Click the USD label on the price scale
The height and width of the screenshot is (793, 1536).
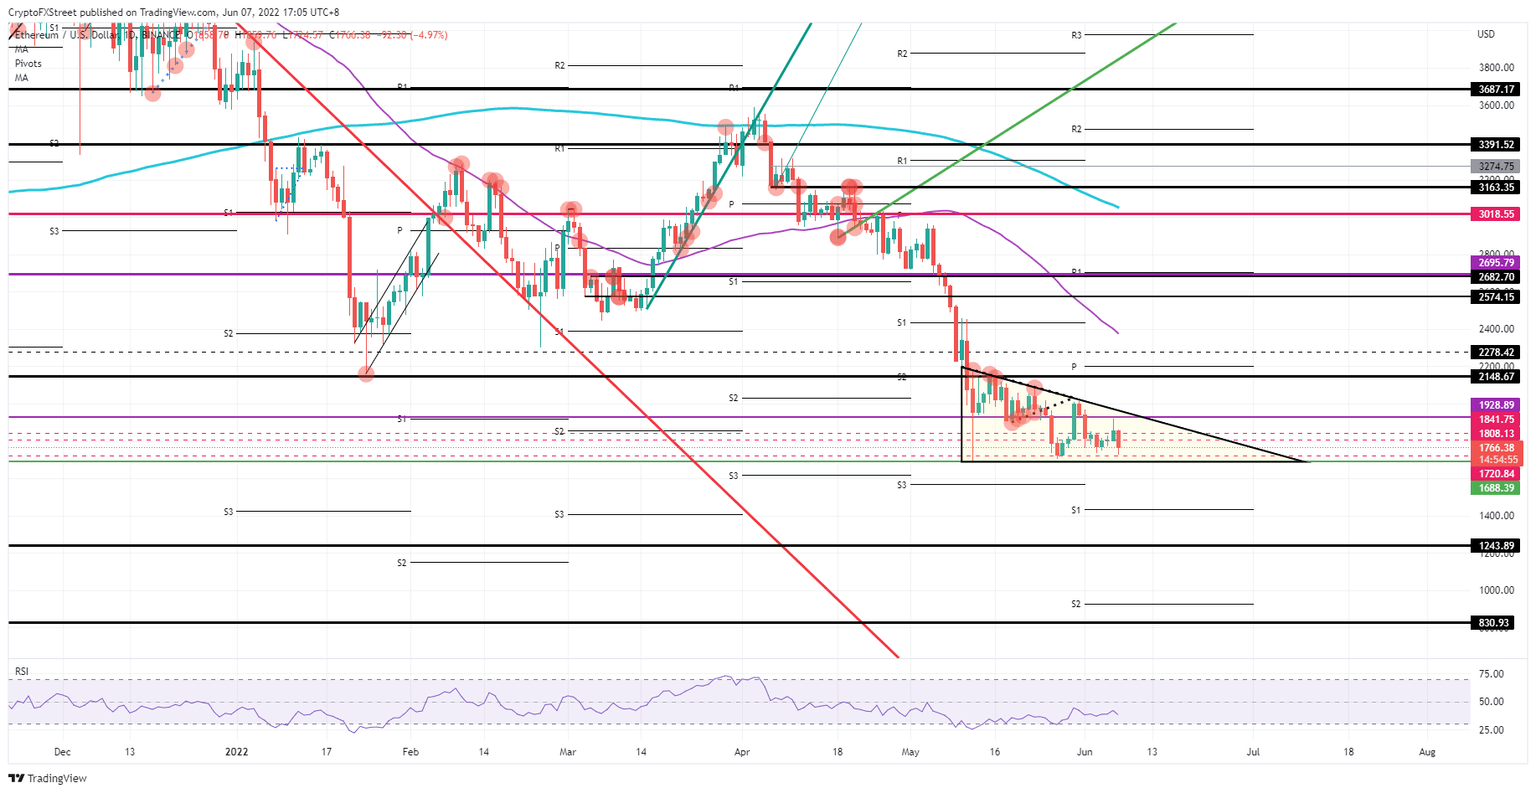point(1486,33)
